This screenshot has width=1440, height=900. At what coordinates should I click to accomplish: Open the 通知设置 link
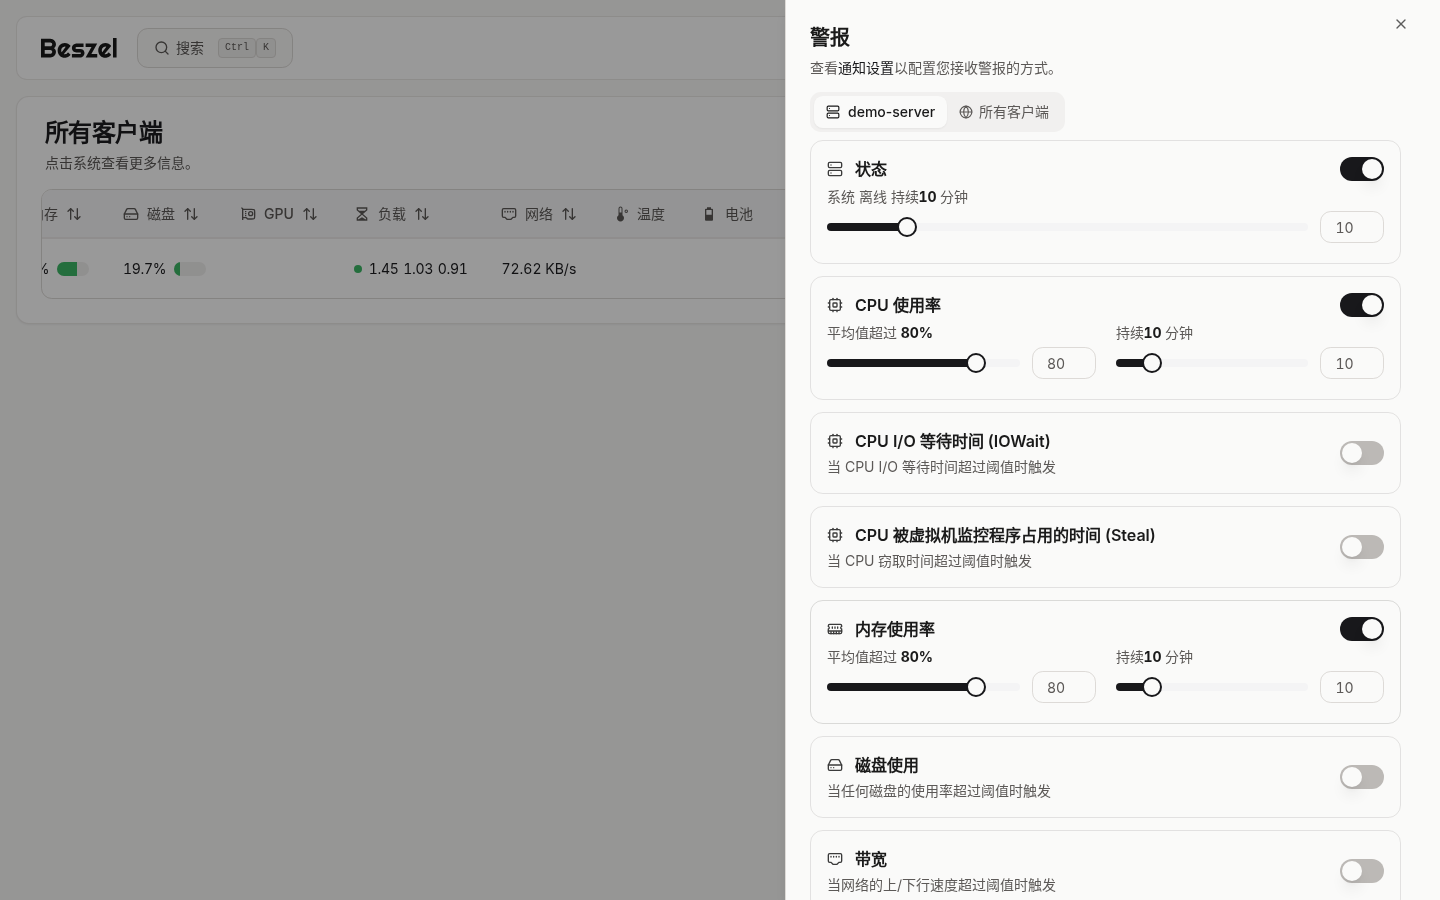[x=866, y=68]
